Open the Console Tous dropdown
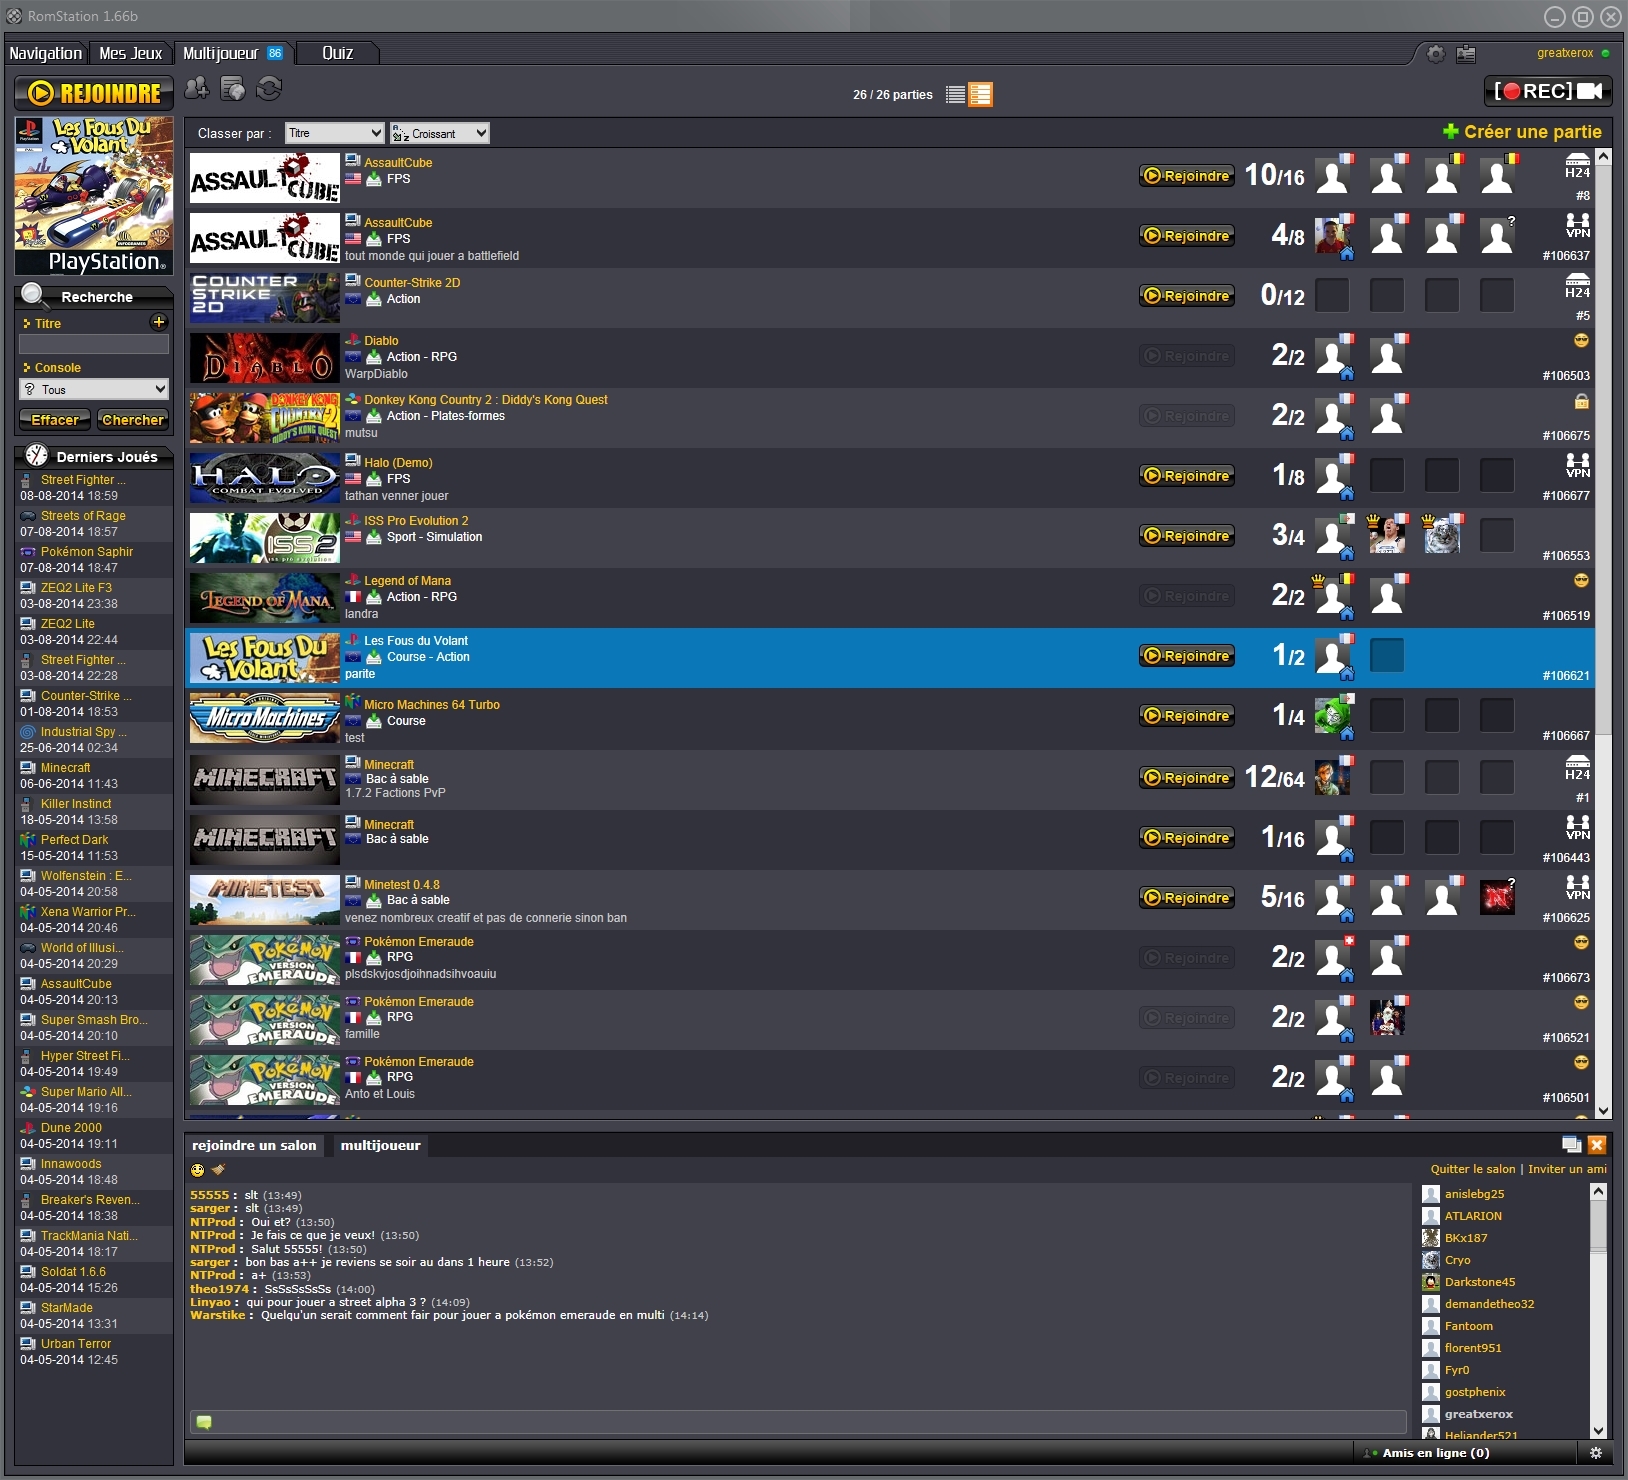 (x=94, y=389)
